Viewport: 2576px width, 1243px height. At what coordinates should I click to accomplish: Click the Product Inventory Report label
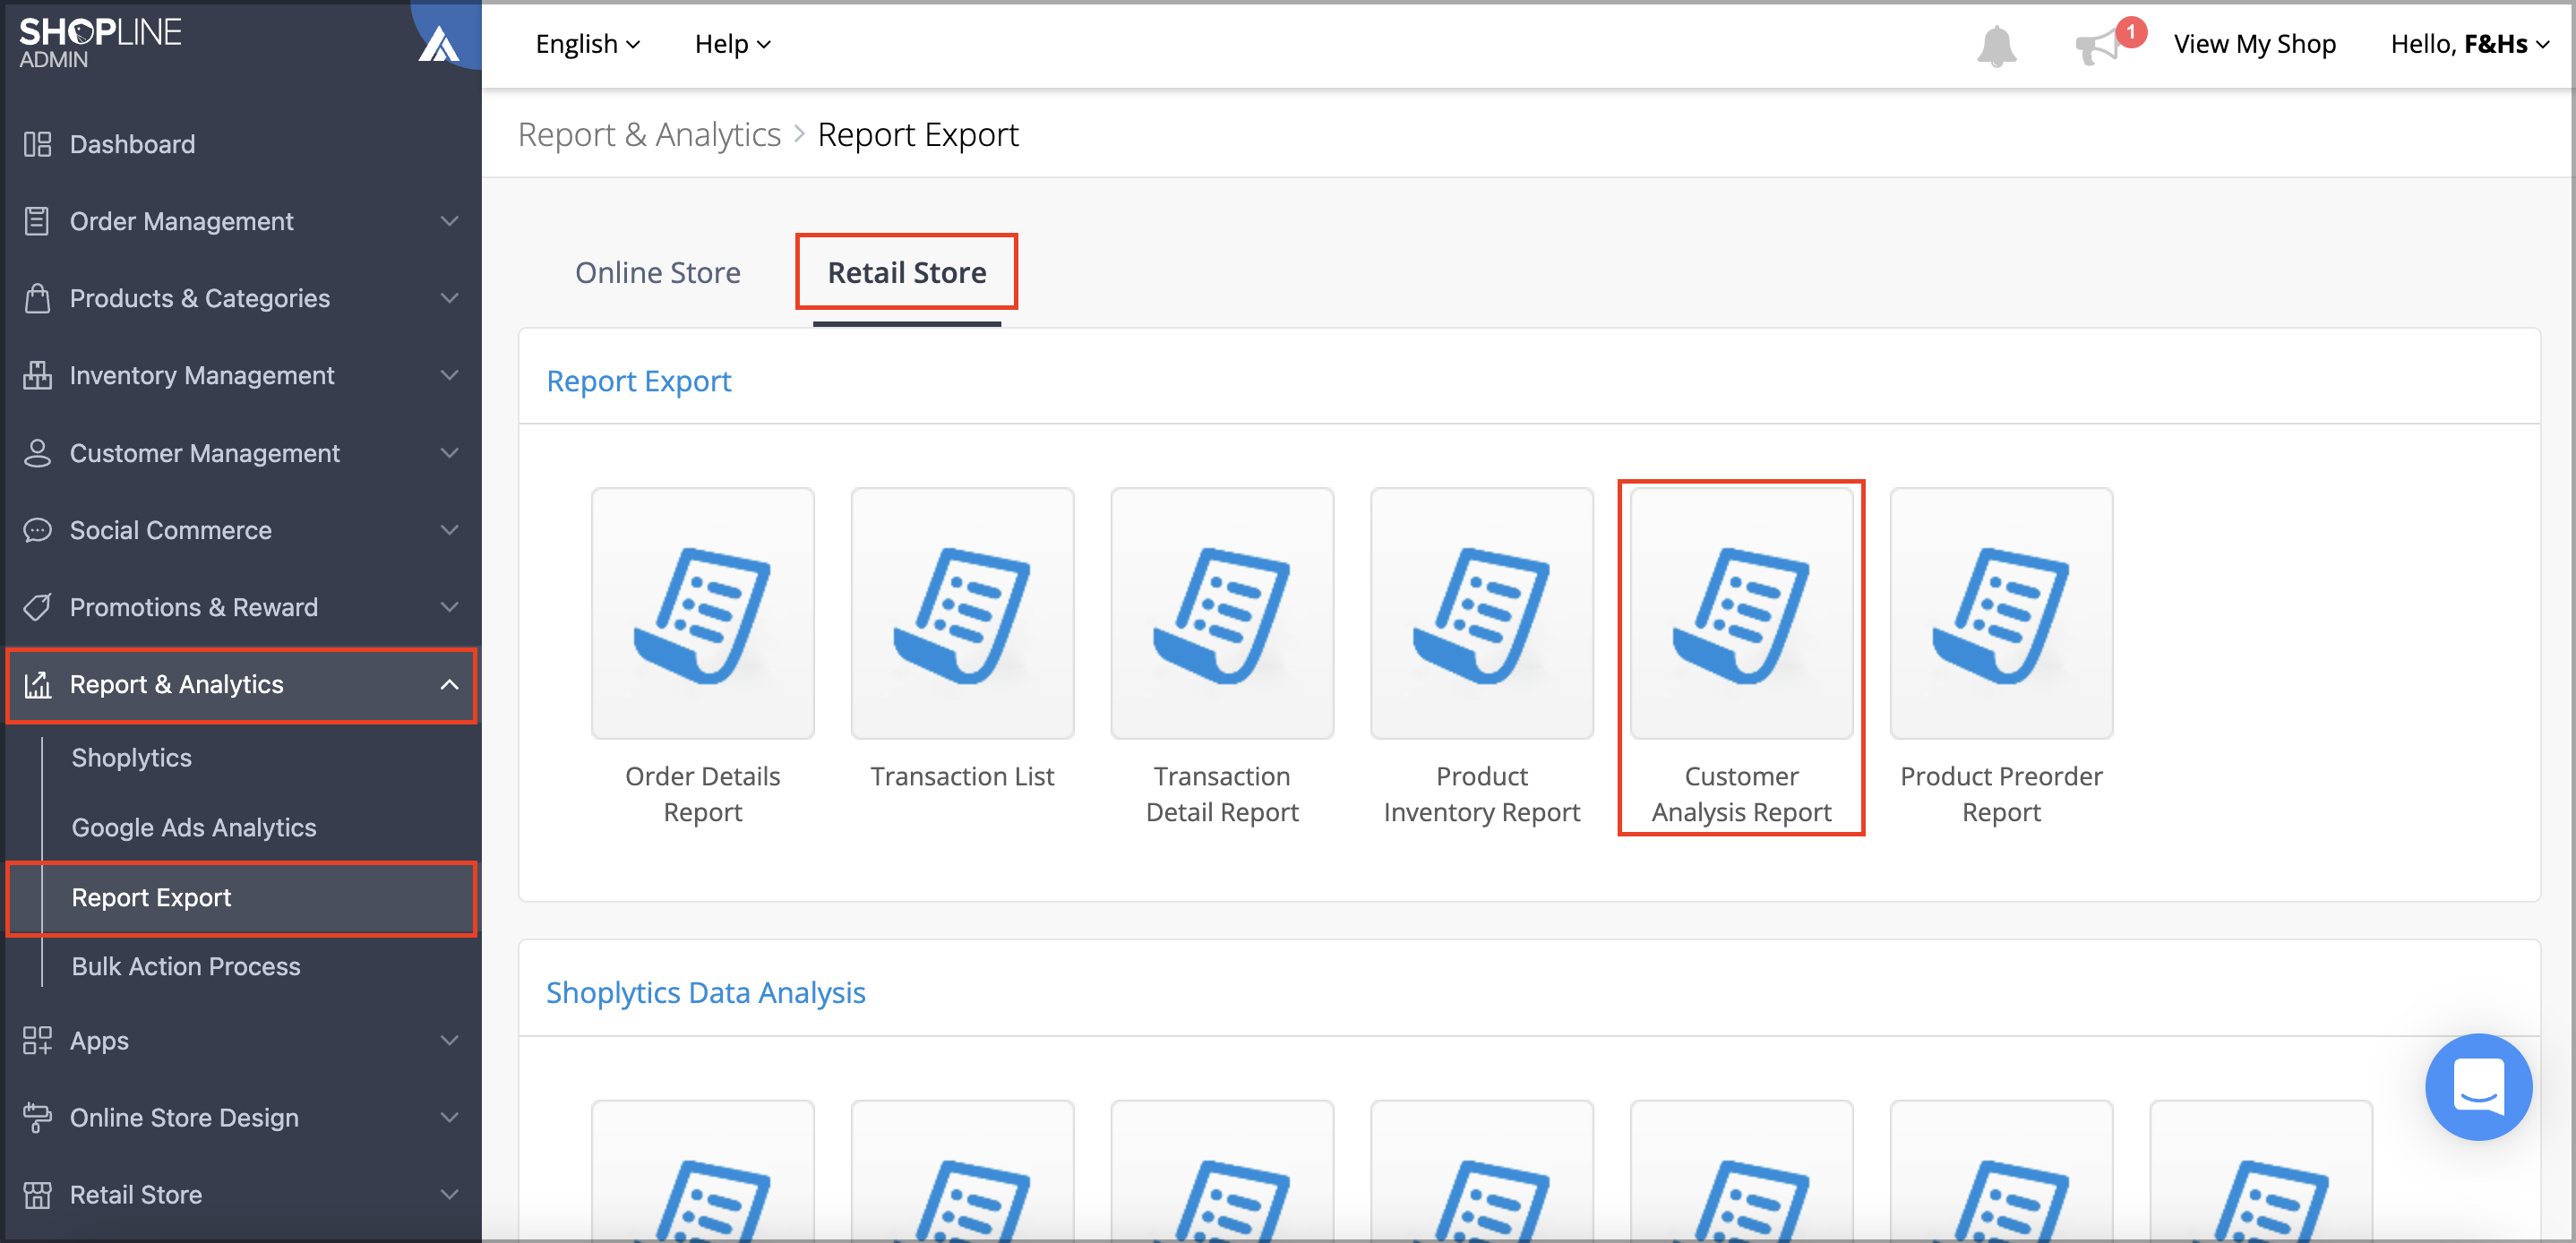pos(1481,794)
